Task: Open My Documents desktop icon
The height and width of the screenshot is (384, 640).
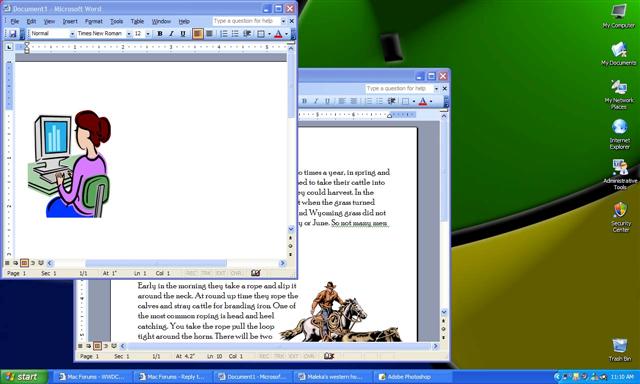Action: (619, 54)
